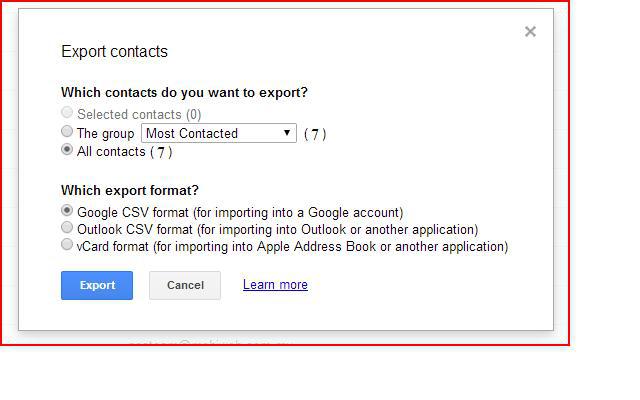This screenshot has width=640, height=400.
Task: Select the Outlook CSV format radio button
Action: (x=67, y=228)
